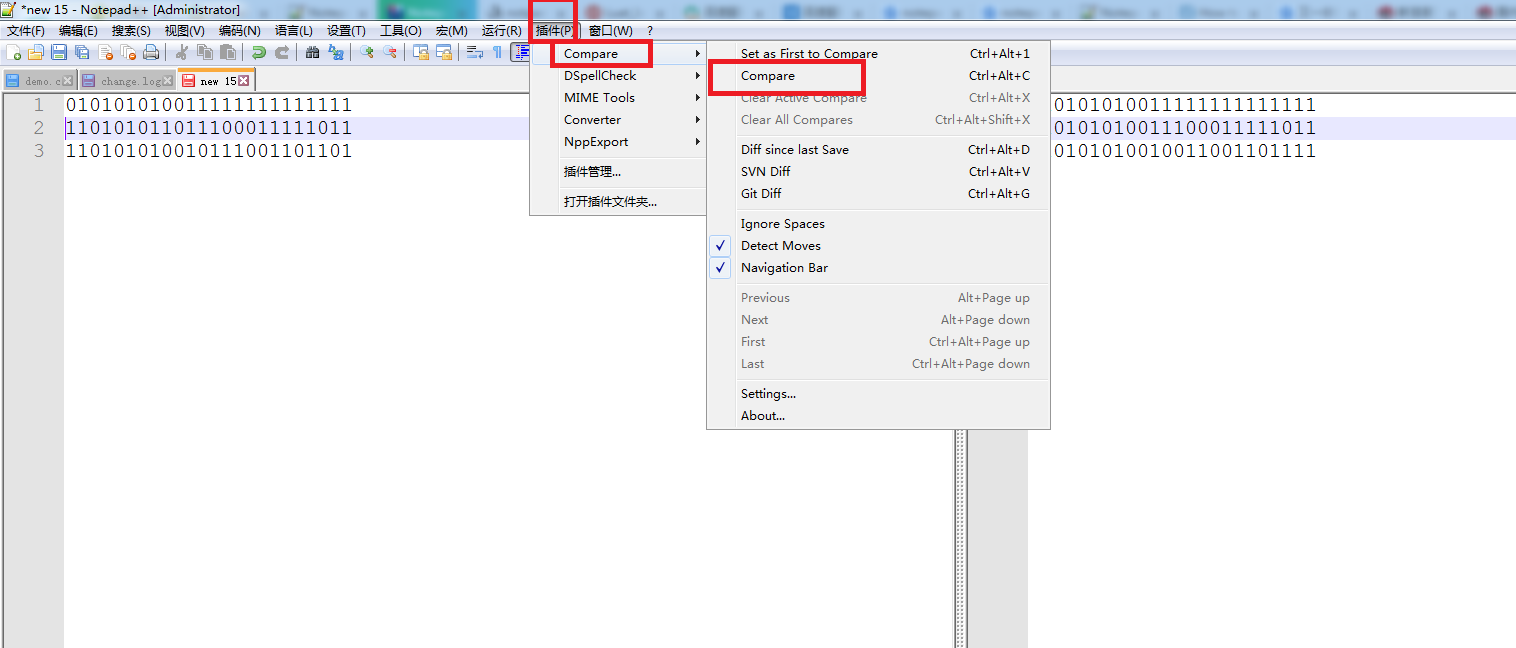The image size is (1516, 648).
Task: Click the 插件(P) plugins menu
Action: click(x=555, y=31)
